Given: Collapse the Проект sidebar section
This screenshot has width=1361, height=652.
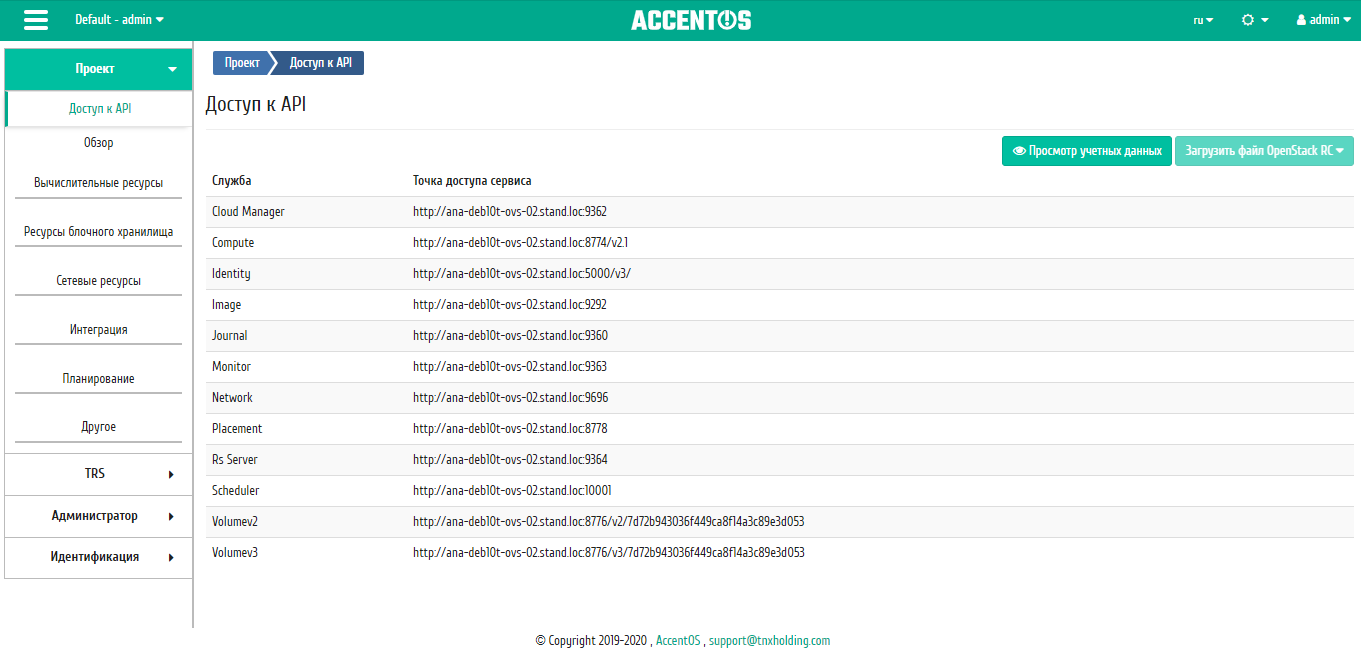Looking at the screenshot, I should click(x=98, y=69).
